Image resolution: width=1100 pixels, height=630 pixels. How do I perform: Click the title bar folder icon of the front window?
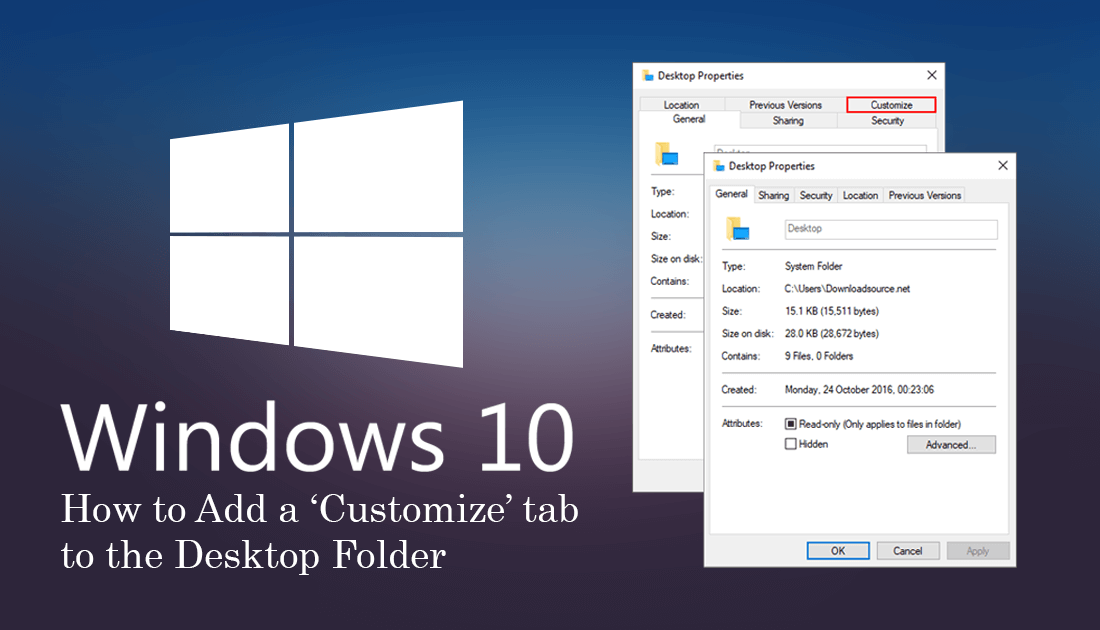718,166
